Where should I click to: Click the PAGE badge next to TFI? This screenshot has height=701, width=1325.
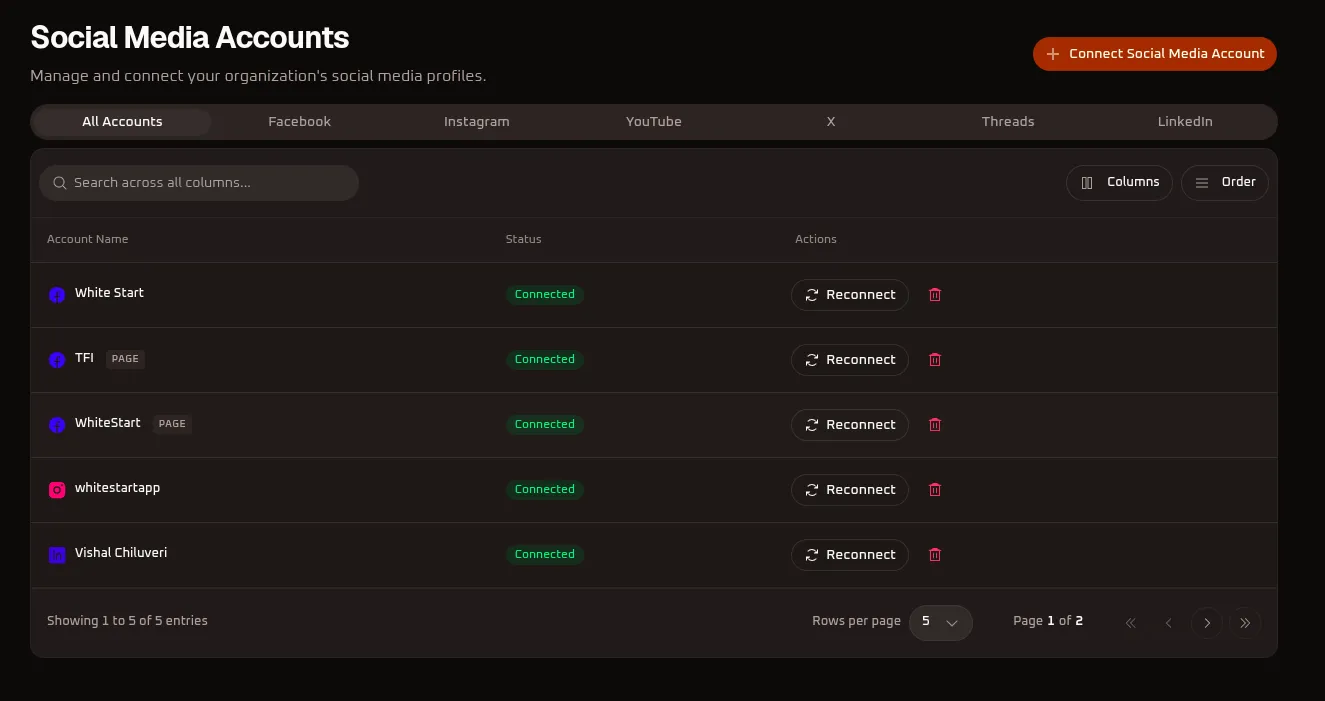point(125,359)
